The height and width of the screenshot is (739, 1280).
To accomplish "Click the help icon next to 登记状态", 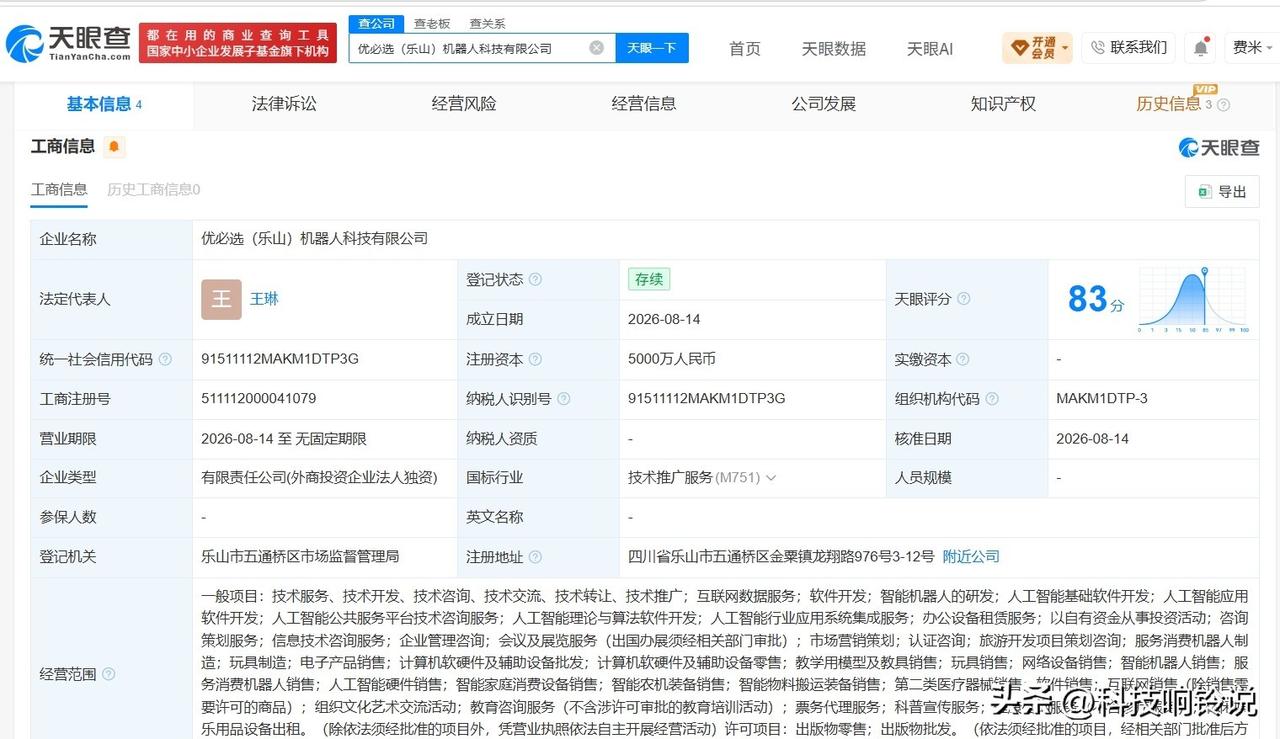I will click(x=535, y=280).
